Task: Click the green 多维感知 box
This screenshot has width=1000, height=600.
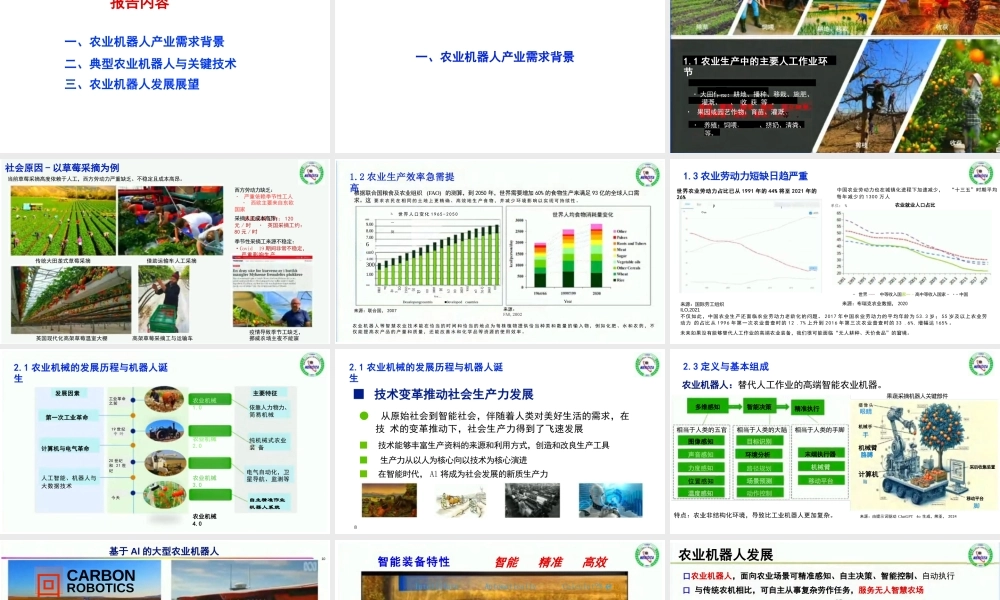Action: coord(708,407)
